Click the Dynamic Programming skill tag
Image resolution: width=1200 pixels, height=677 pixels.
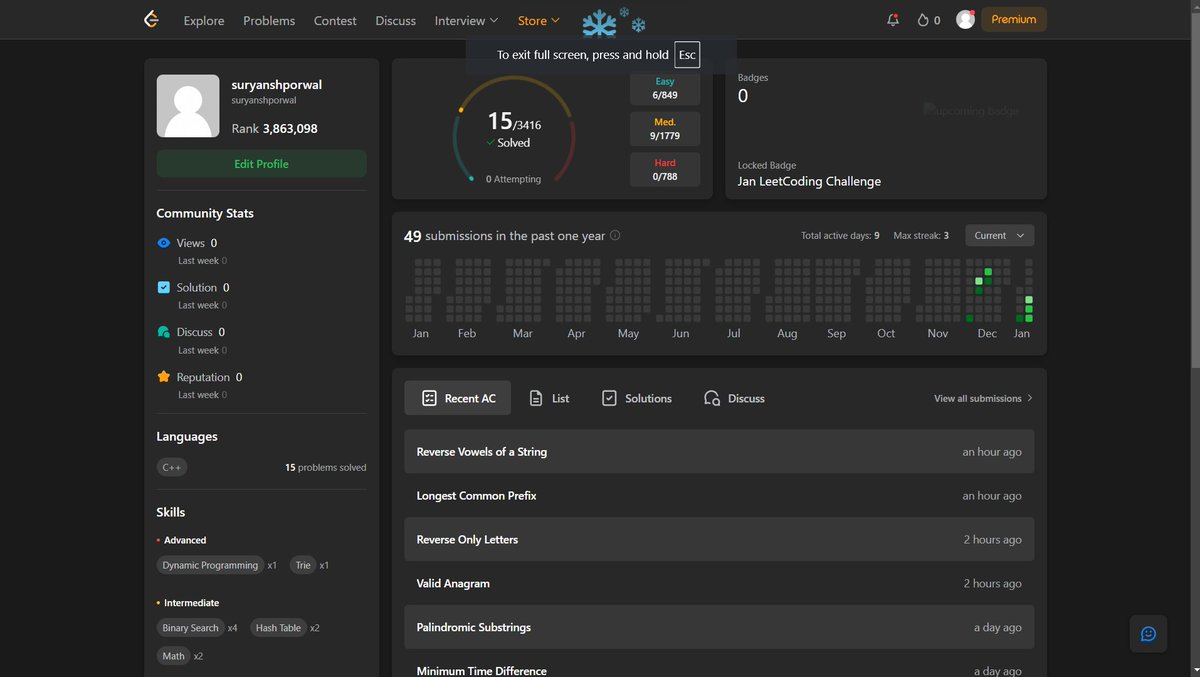tap(210, 565)
